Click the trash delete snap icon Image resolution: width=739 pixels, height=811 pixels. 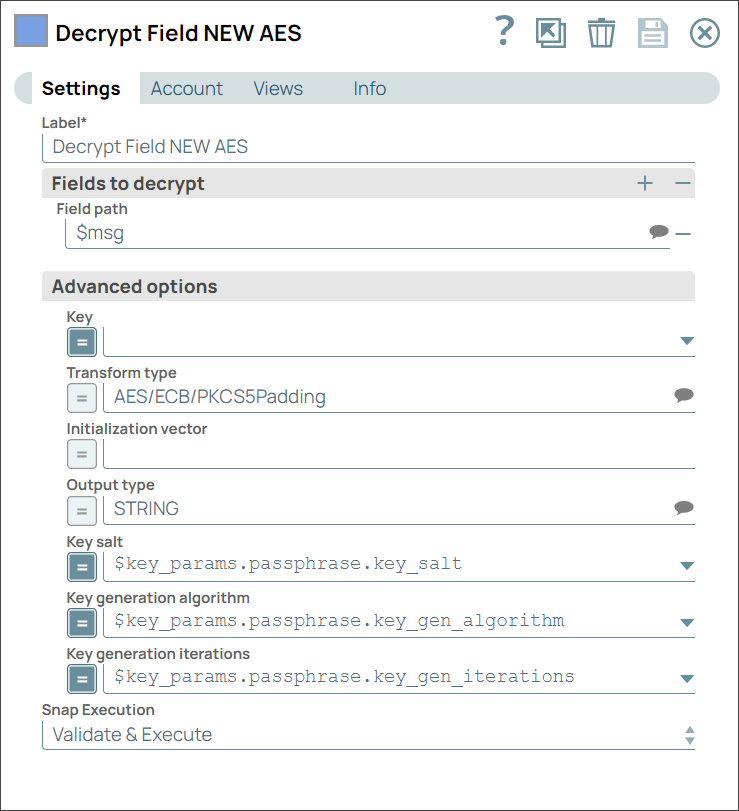click(601, 33)
